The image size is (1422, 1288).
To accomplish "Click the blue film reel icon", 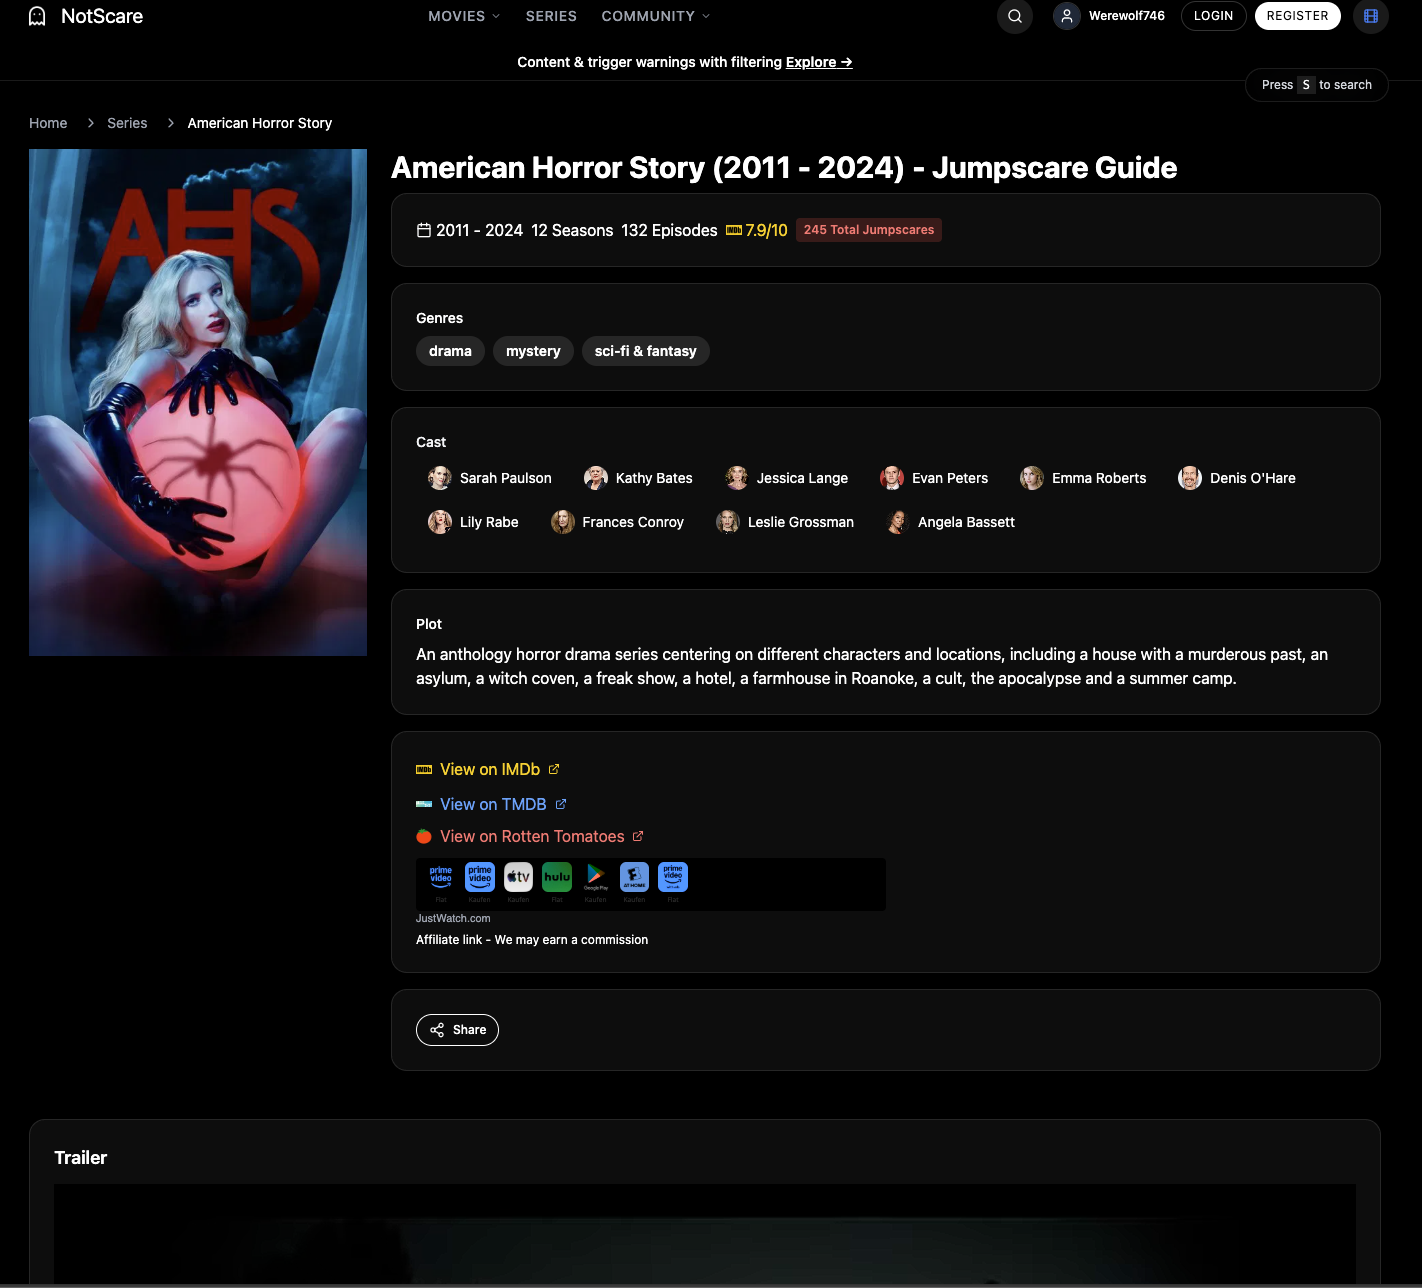I will (x=1370, y=16).
